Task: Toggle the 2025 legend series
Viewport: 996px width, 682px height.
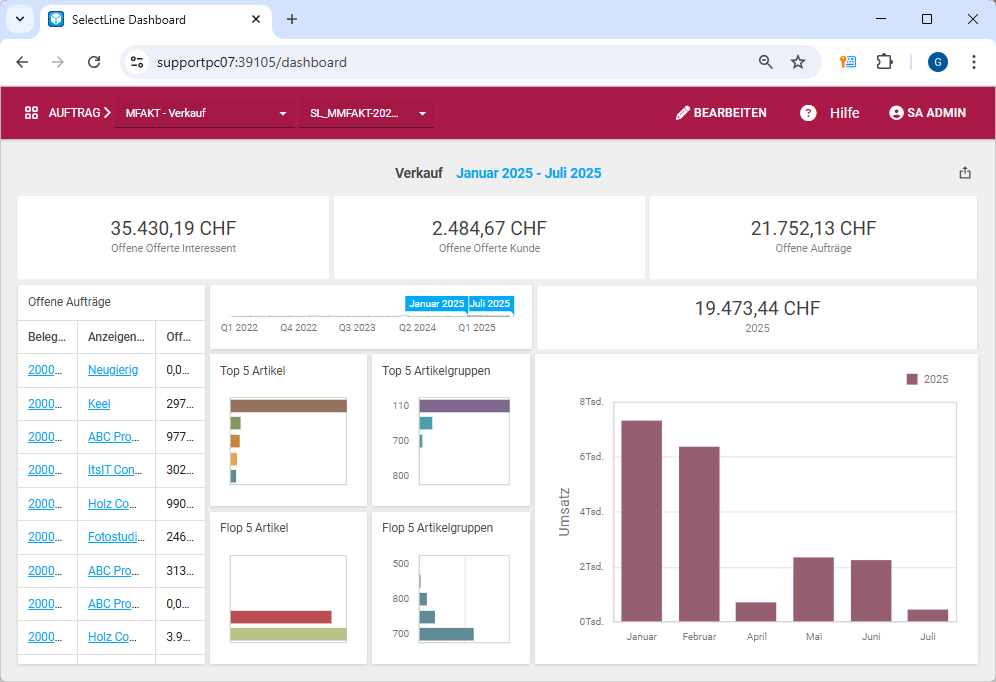Action: pos(927,379)
